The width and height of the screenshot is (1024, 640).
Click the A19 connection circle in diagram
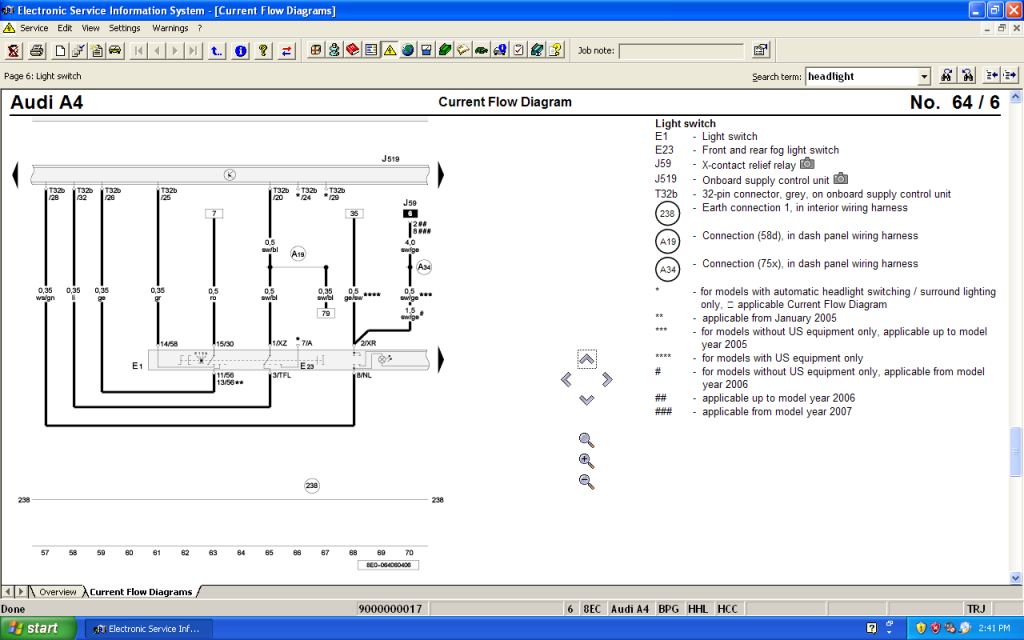pos(298,254)
